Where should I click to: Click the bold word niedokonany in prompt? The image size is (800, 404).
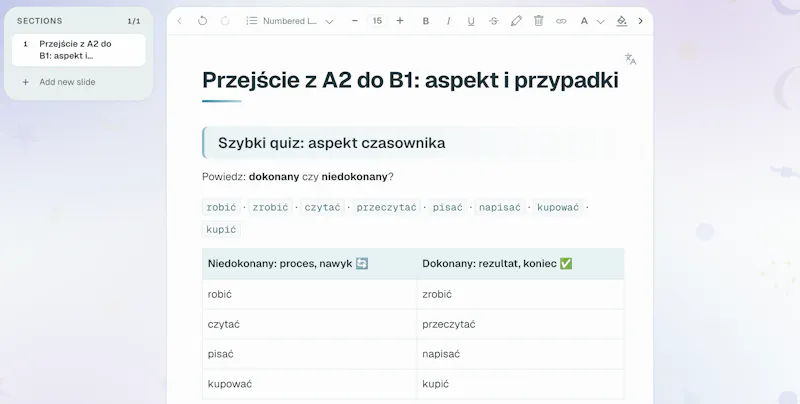click(355, 177)
